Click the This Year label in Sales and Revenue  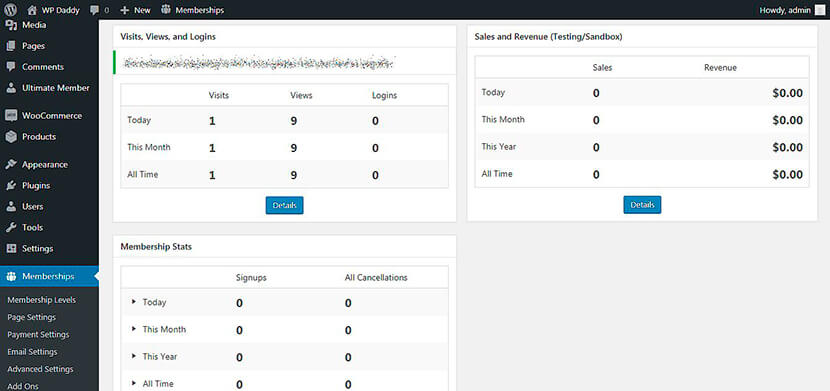point(499,147)
